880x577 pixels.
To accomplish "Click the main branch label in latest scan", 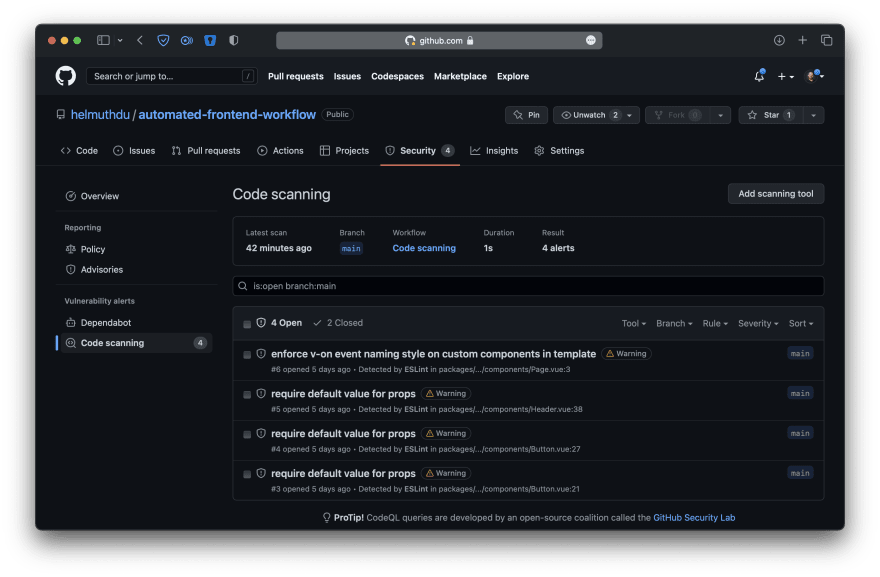I will [x=351, y=248].
